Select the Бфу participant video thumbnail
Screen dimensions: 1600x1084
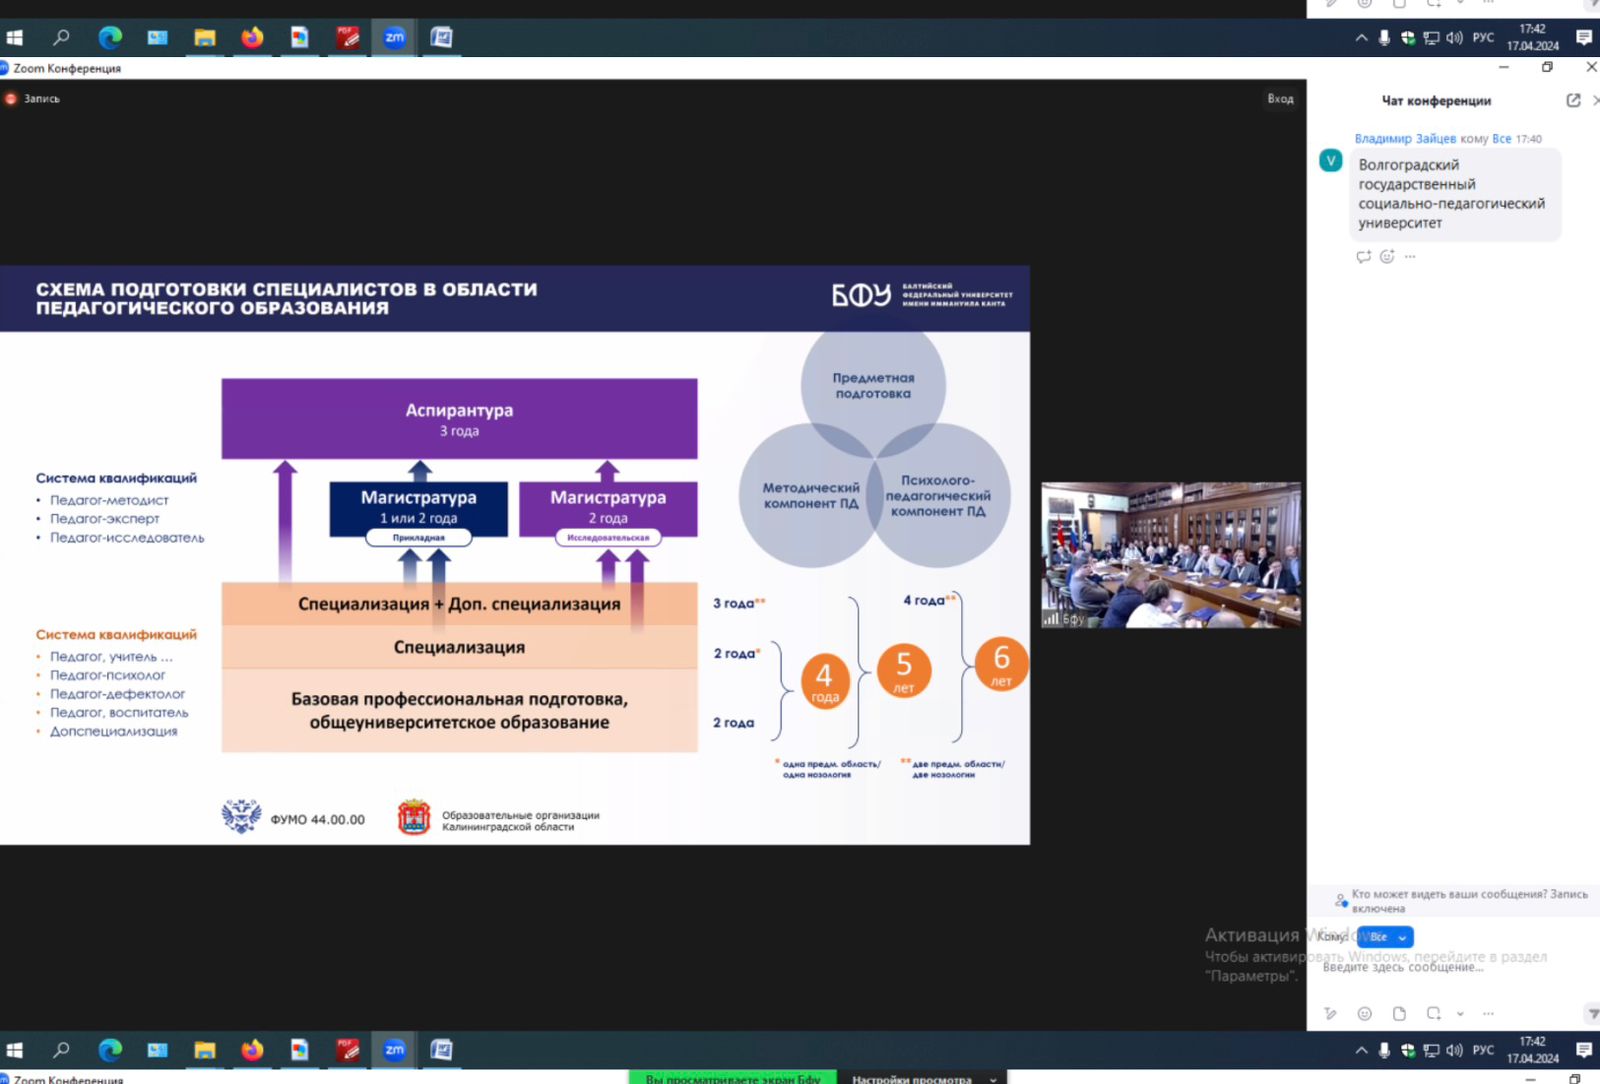(x=1171, y=555)
